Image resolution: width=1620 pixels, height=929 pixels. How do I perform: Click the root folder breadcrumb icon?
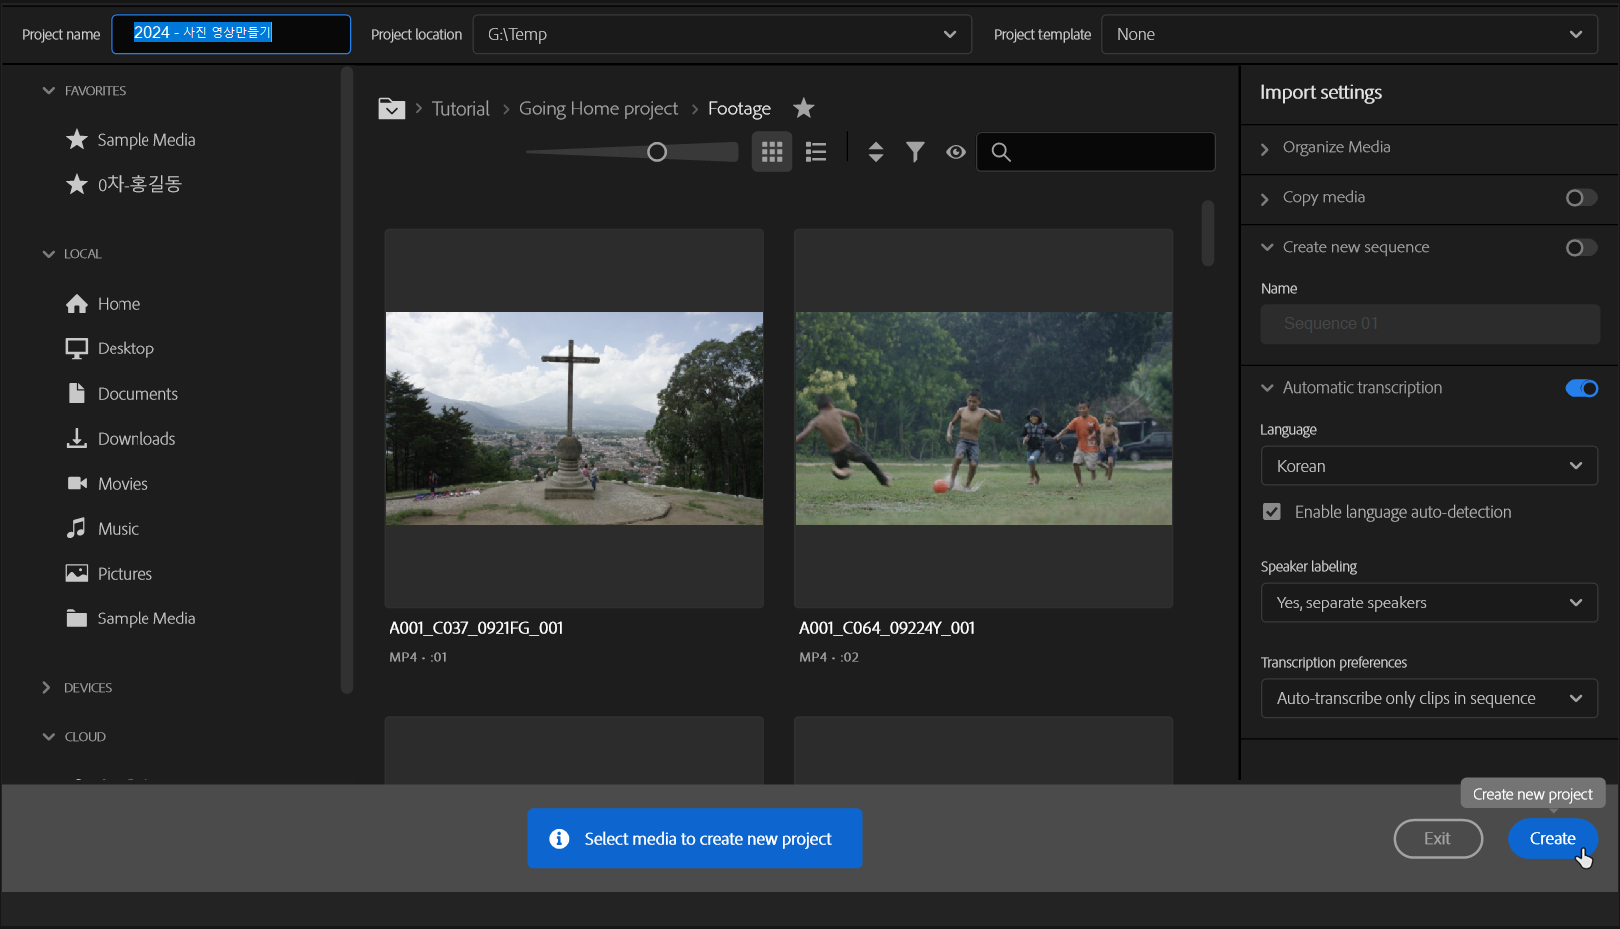(391, 108)
